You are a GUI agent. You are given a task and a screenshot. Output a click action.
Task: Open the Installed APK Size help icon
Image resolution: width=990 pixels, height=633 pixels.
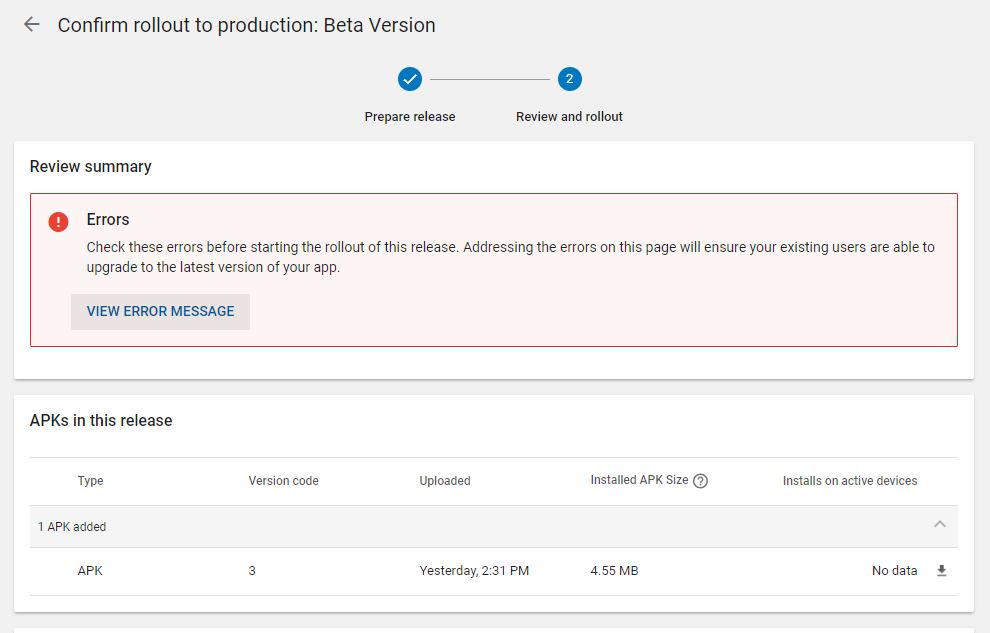(701, 481)
